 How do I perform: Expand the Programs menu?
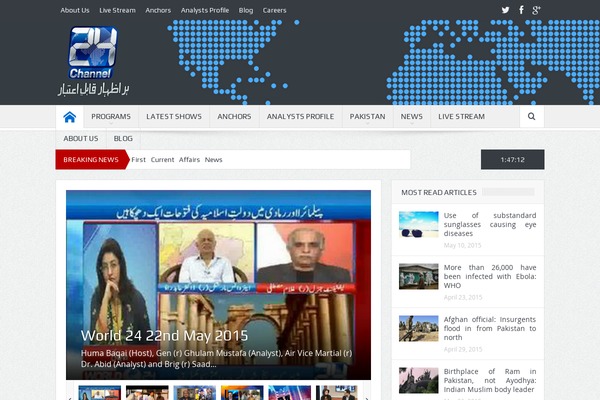tap(111, 117)
